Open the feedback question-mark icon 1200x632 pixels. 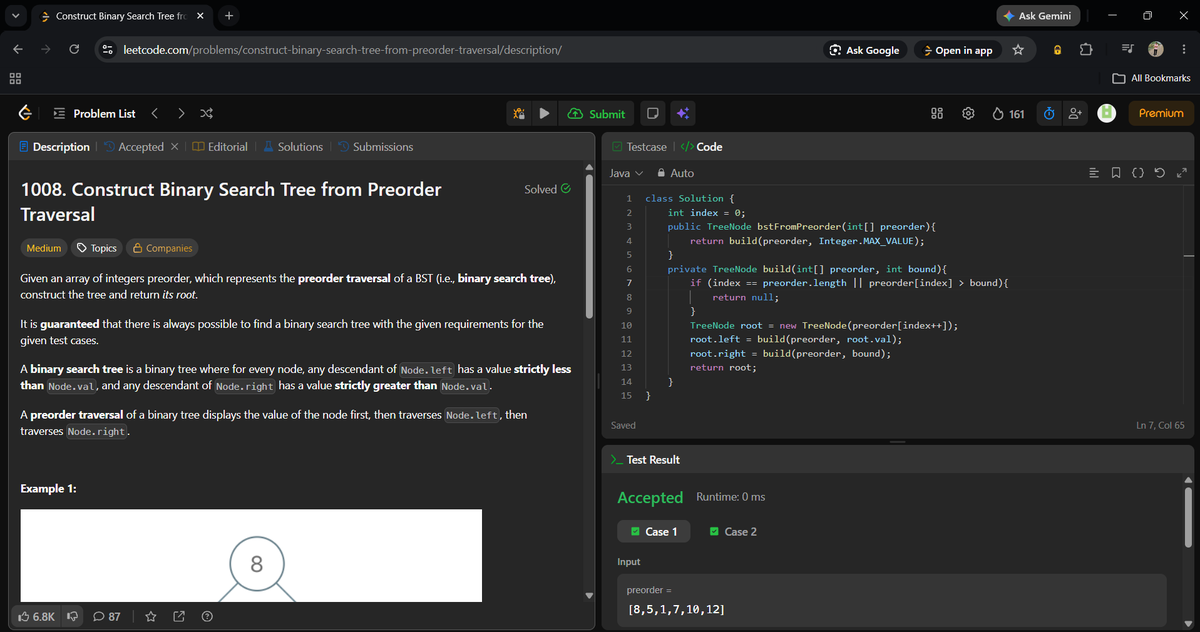click(206, 616)
